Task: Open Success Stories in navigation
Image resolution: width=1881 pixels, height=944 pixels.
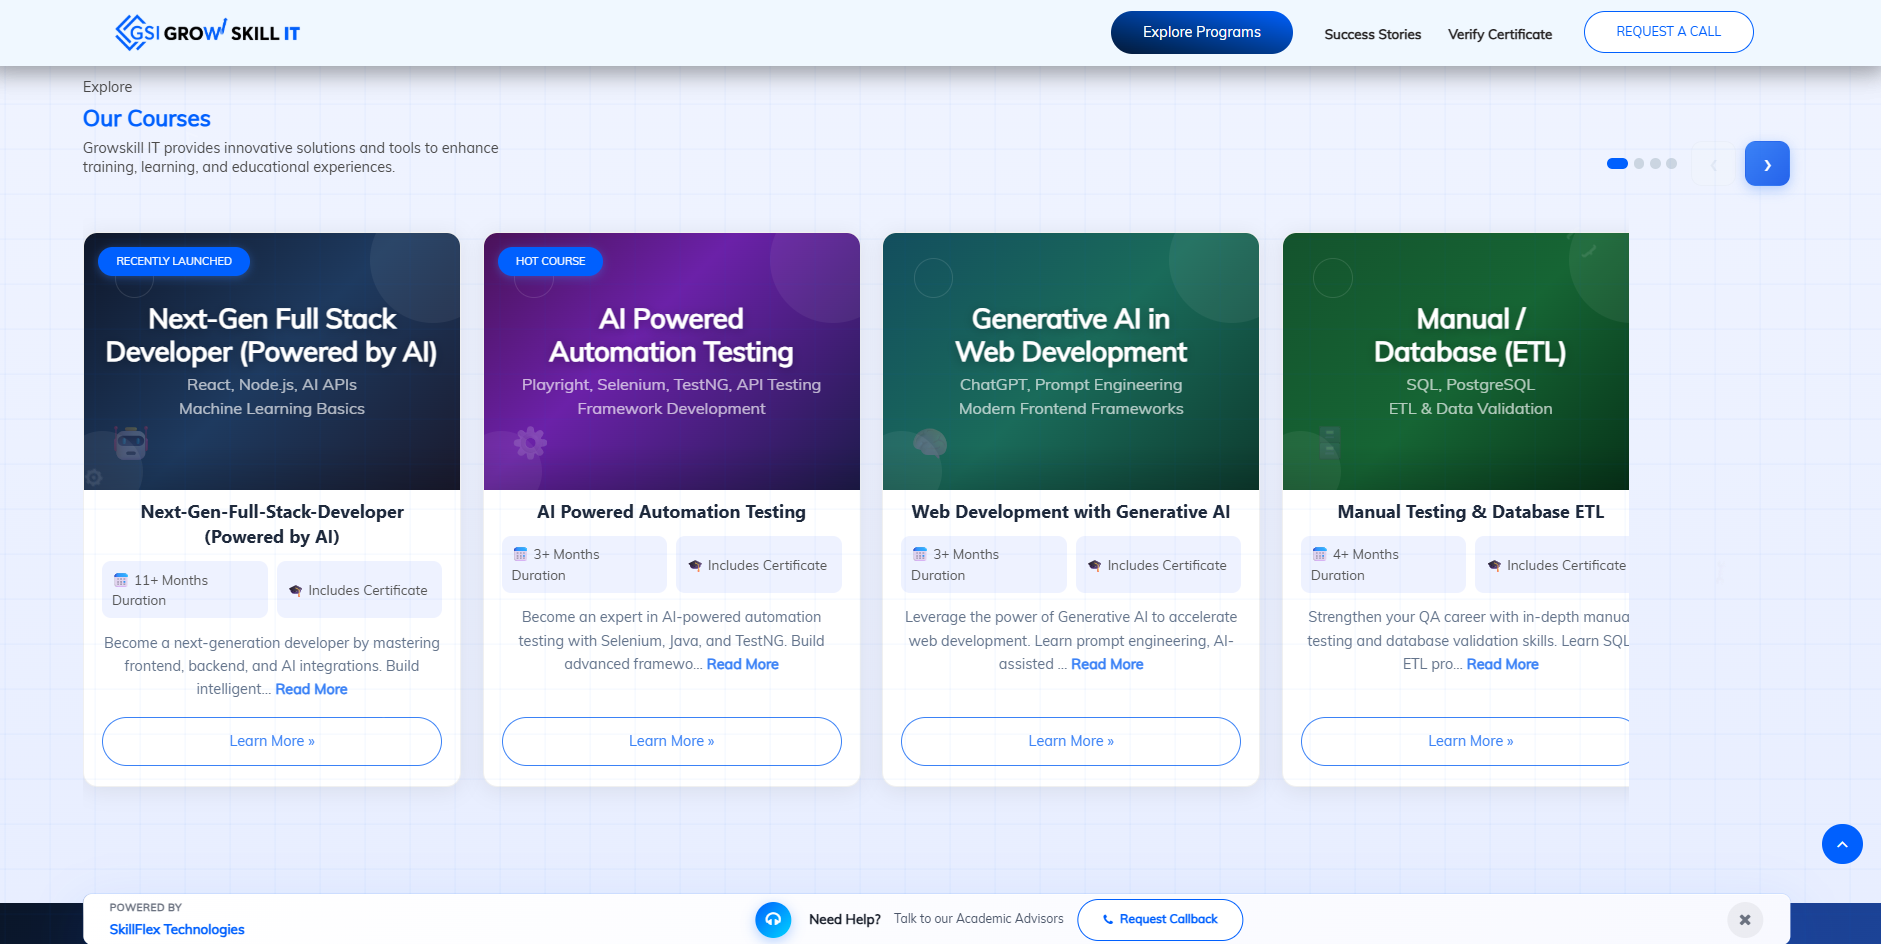Action: tap(1372, 34)
